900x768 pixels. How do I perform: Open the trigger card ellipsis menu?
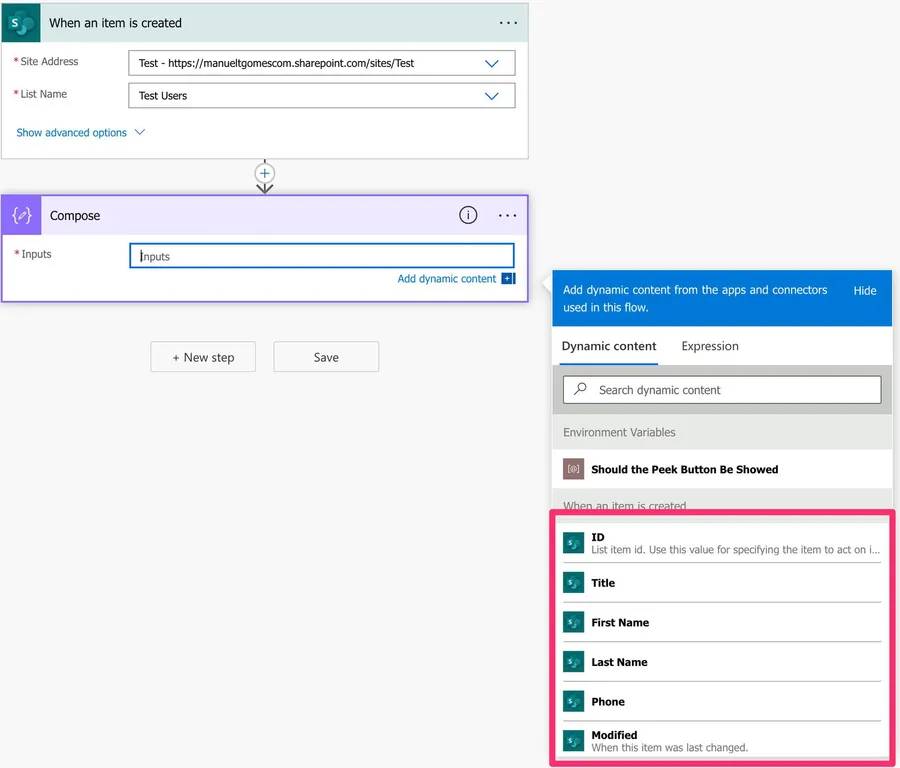click(x=508, y=22)
